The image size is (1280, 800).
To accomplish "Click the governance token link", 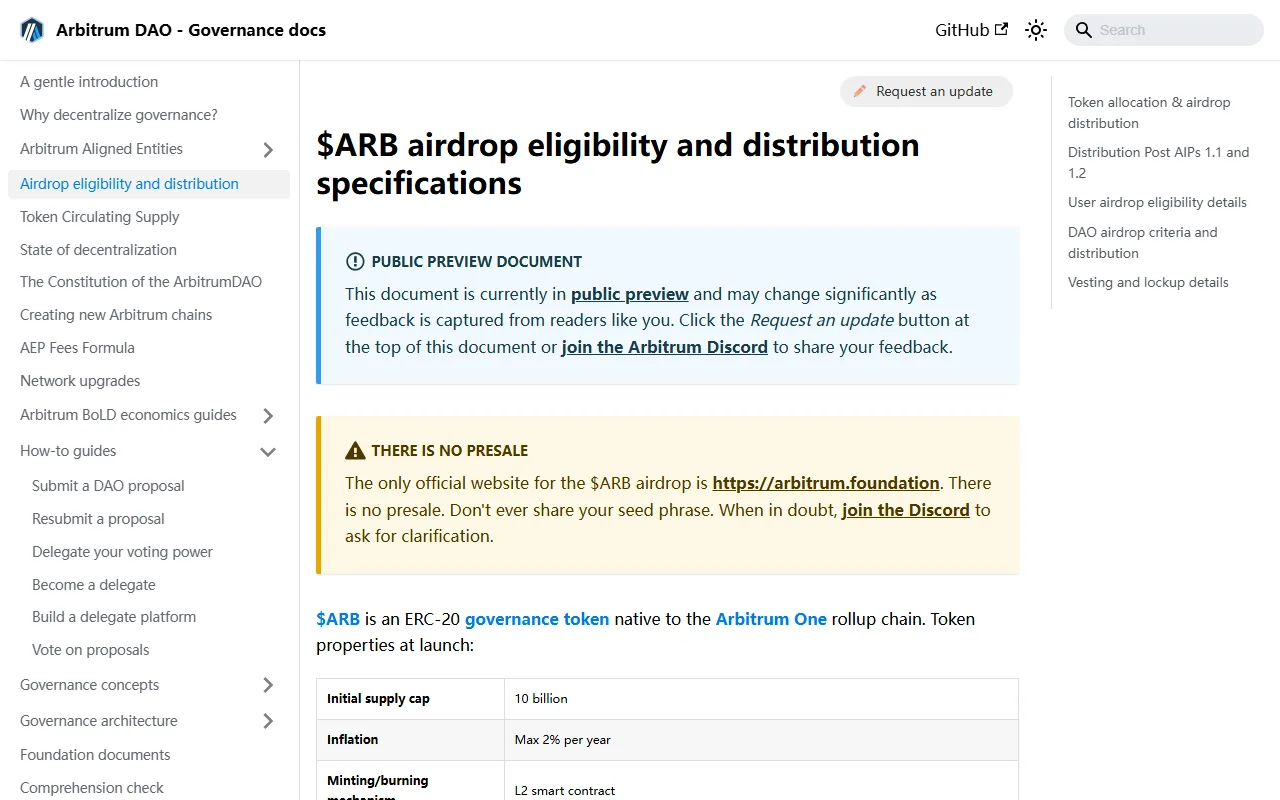I will (x=537, y=619).
